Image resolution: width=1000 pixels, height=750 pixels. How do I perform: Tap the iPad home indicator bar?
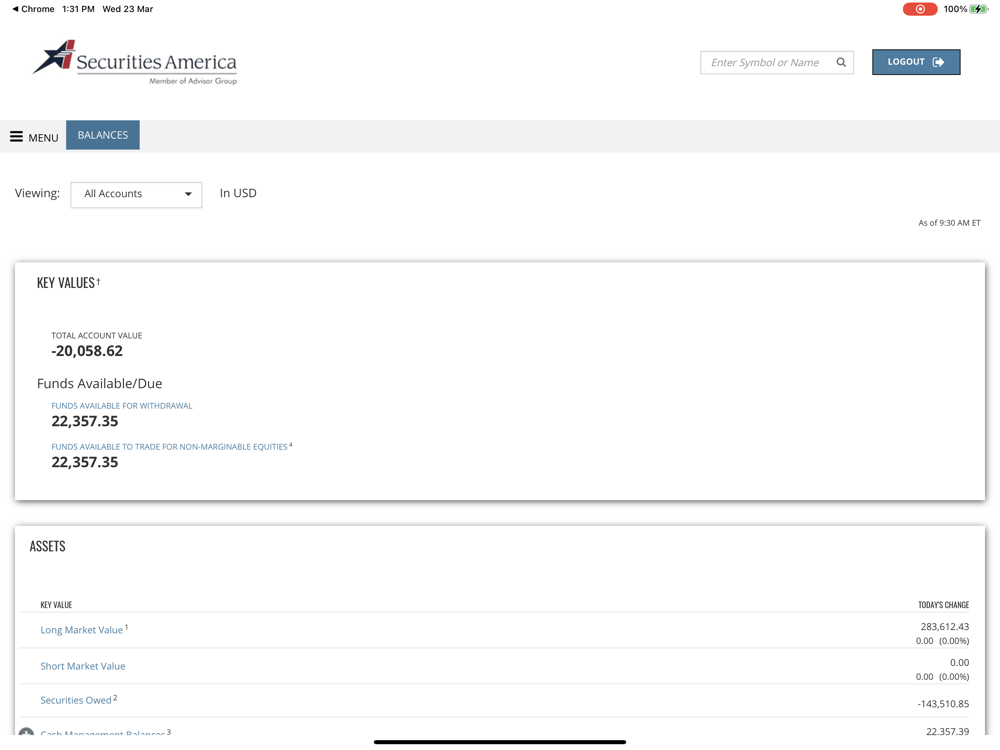click(500, 742)
